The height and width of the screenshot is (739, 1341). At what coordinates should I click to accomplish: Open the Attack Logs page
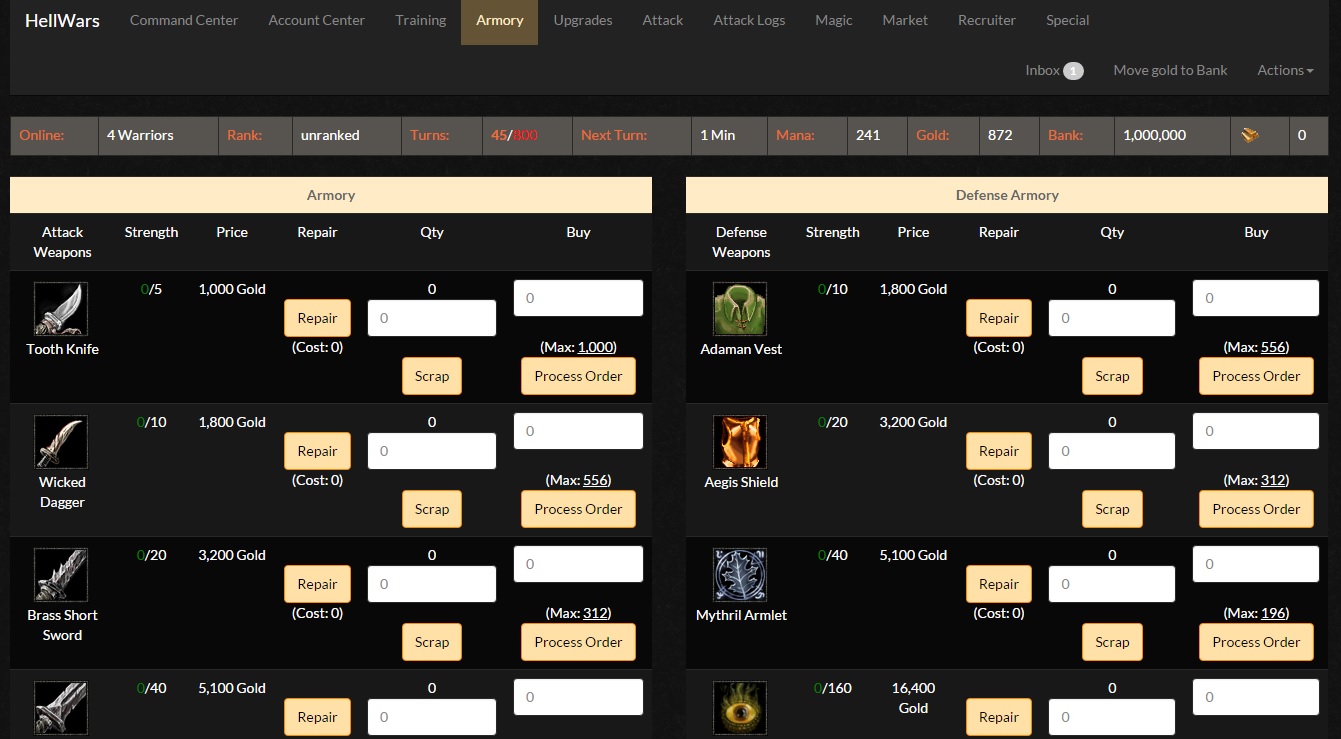(x=749, y=20)
